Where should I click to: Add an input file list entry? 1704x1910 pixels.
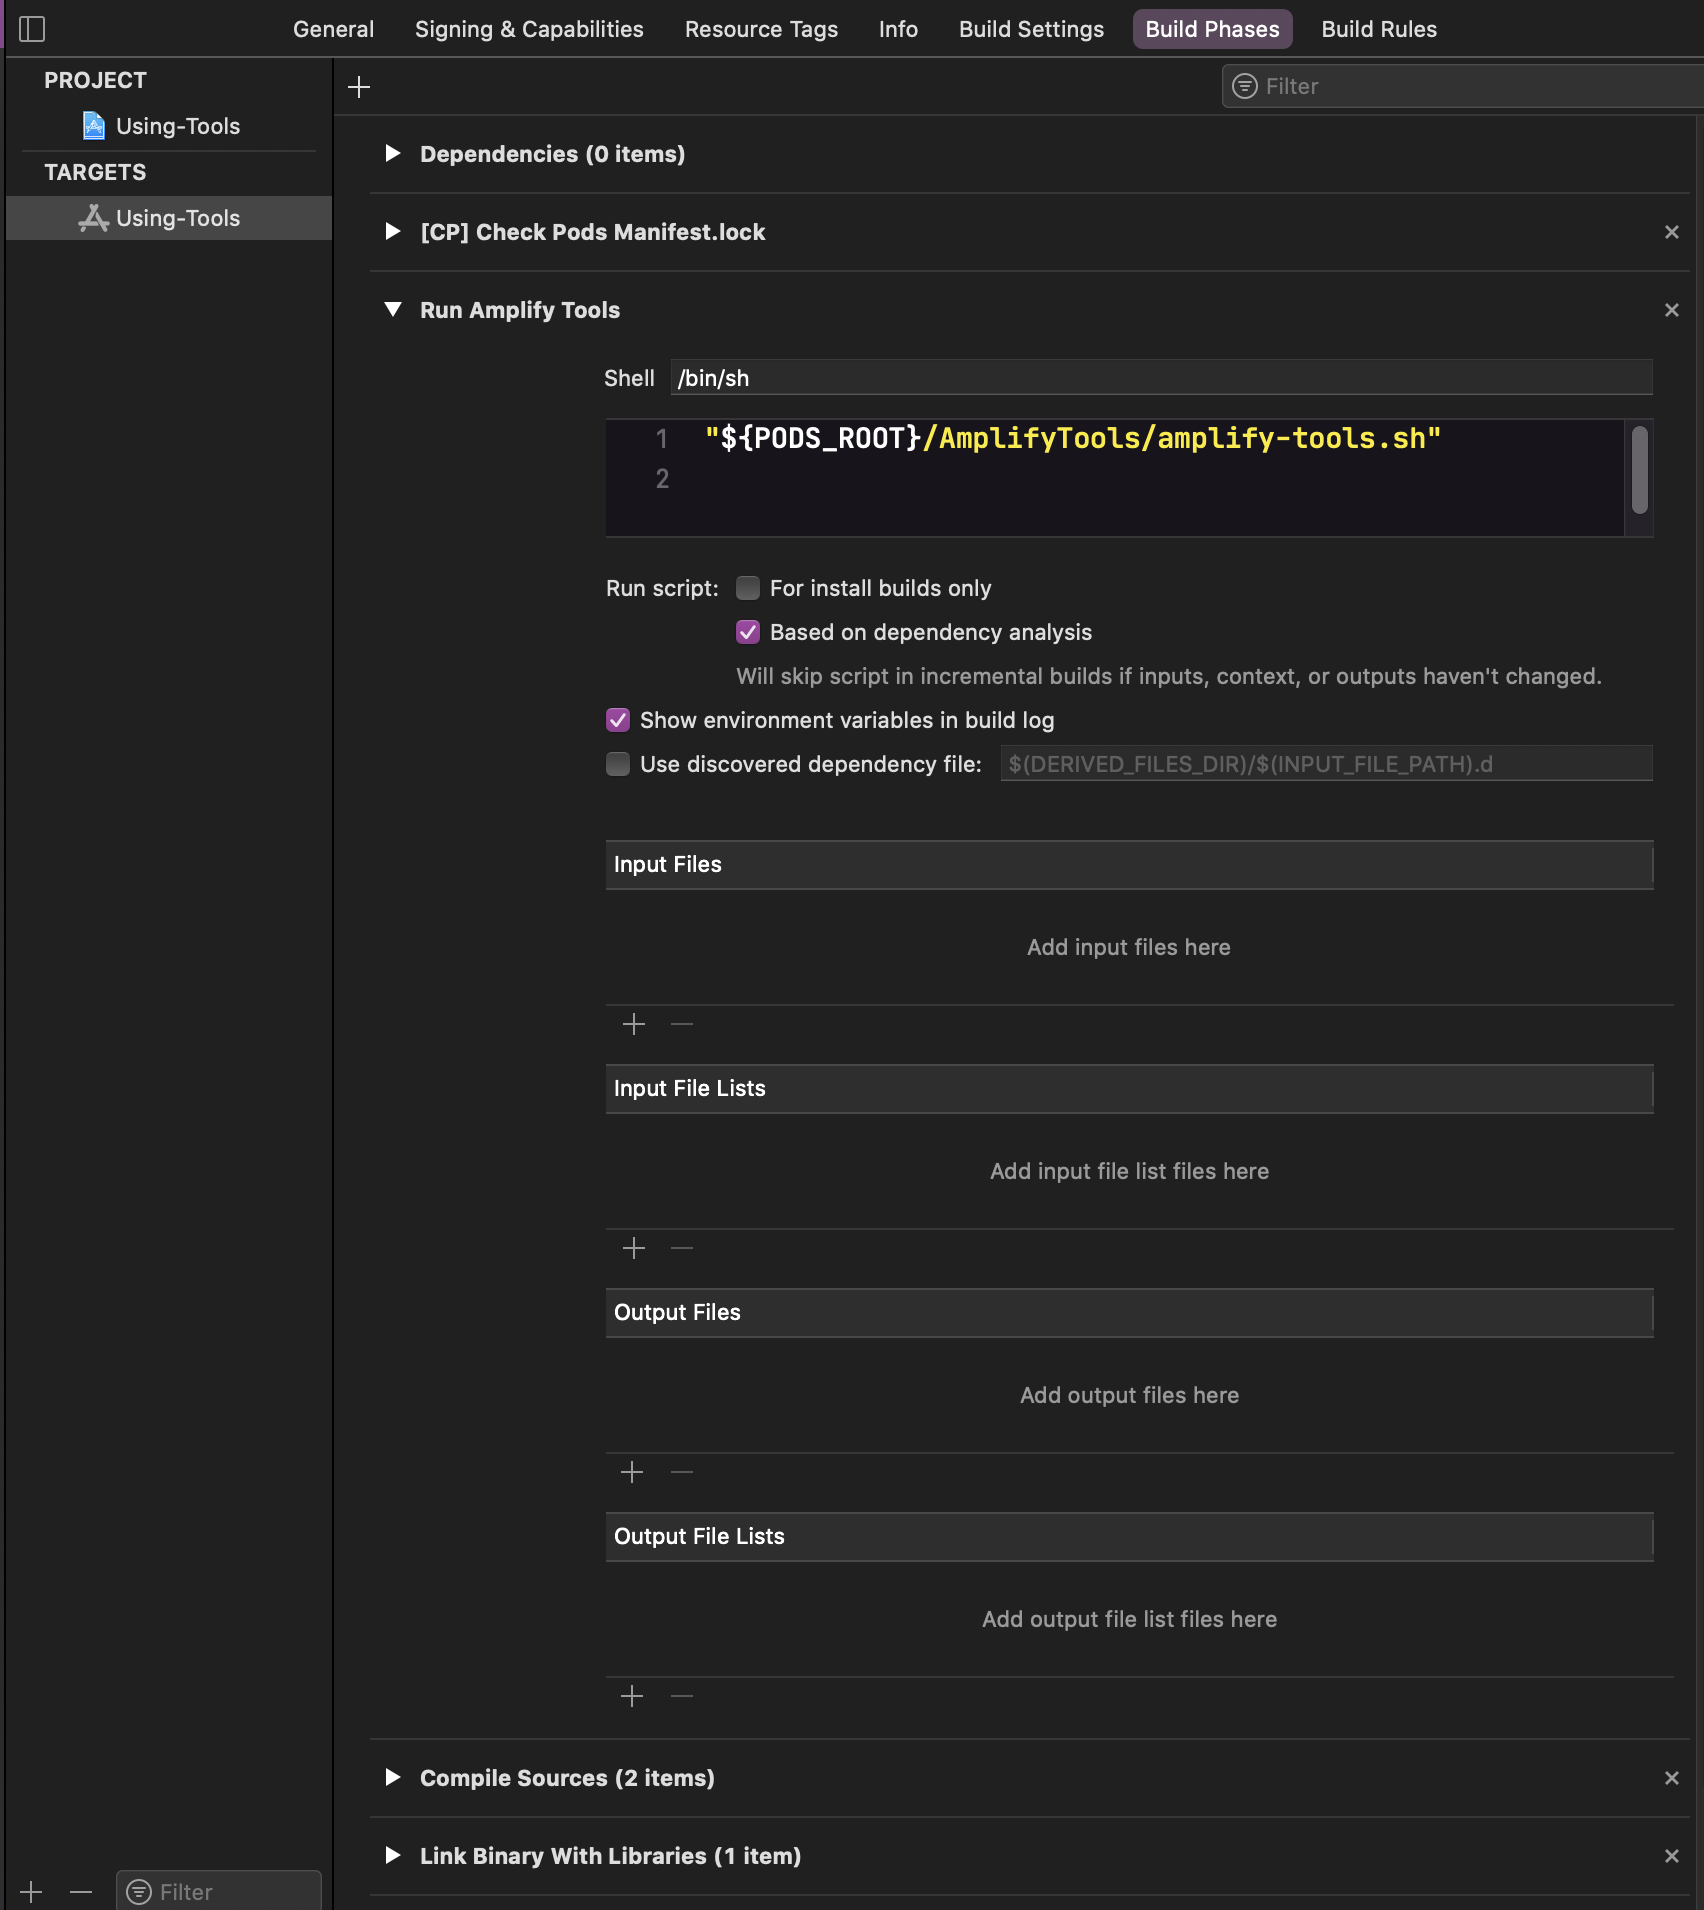pyautogui.click(x=634, y=1248)
